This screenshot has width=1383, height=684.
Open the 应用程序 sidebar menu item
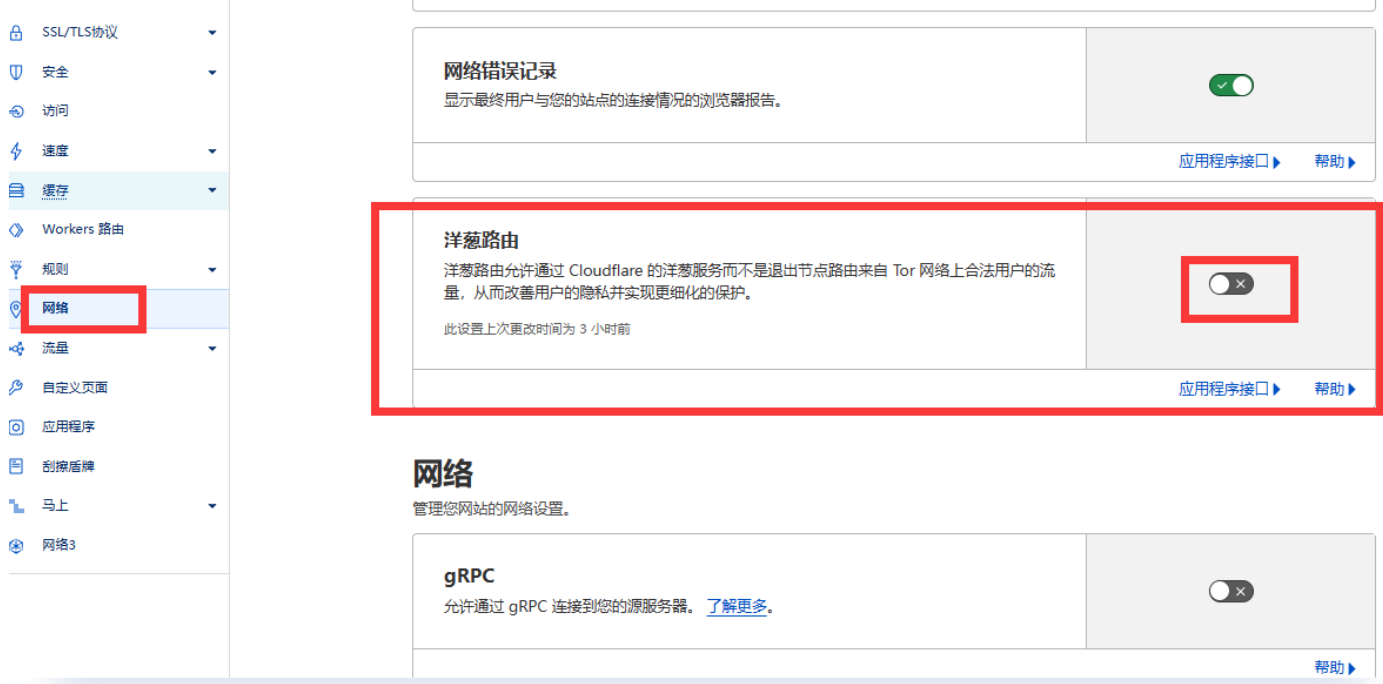tap(68, 427)
